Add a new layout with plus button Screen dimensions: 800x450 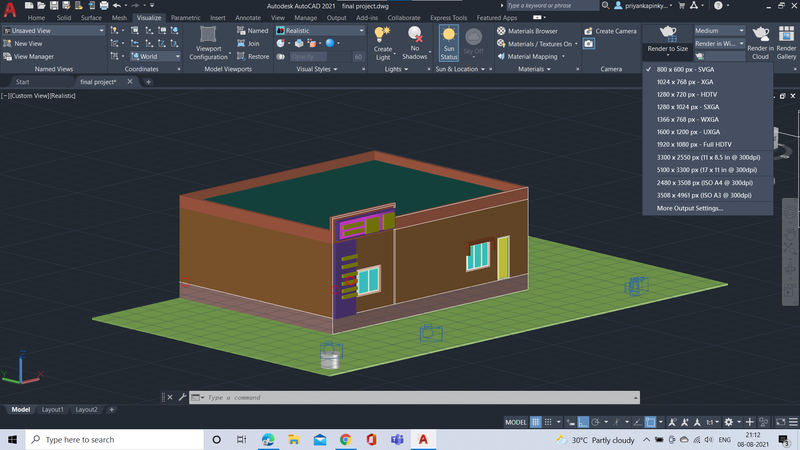coord(111,409)
